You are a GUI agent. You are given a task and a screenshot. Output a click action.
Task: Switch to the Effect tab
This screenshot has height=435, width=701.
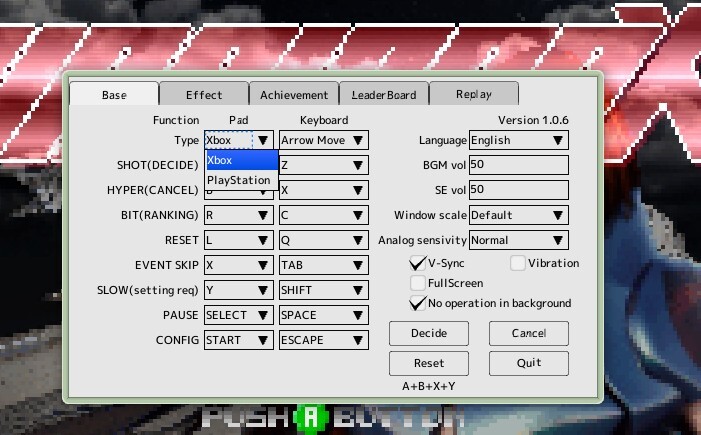pyautogui.click(x=204, y=94)
